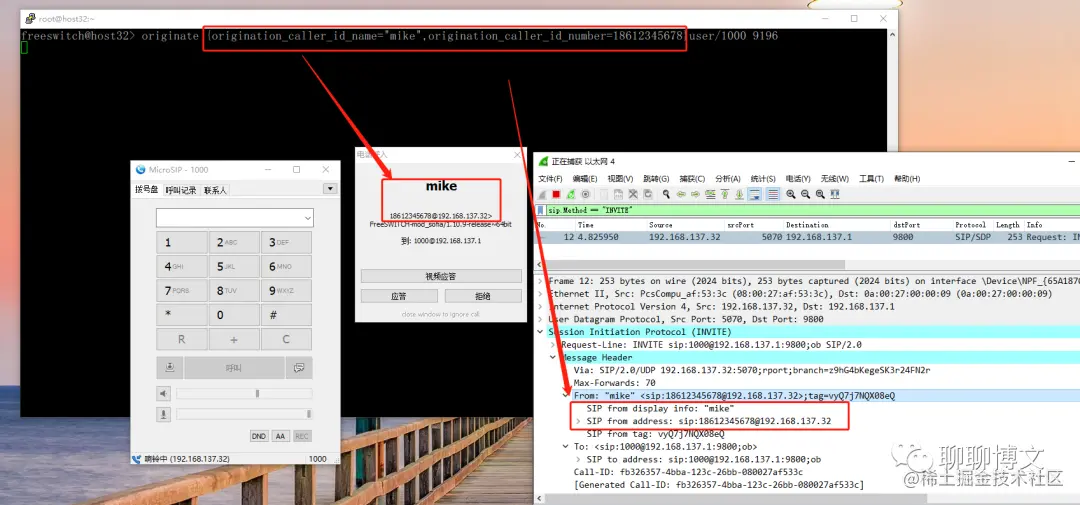Select the Max-Forwards: 70 line
The height and width of the screenshot is (505, 1080).
pyautogui.click(x=614, y=383)
